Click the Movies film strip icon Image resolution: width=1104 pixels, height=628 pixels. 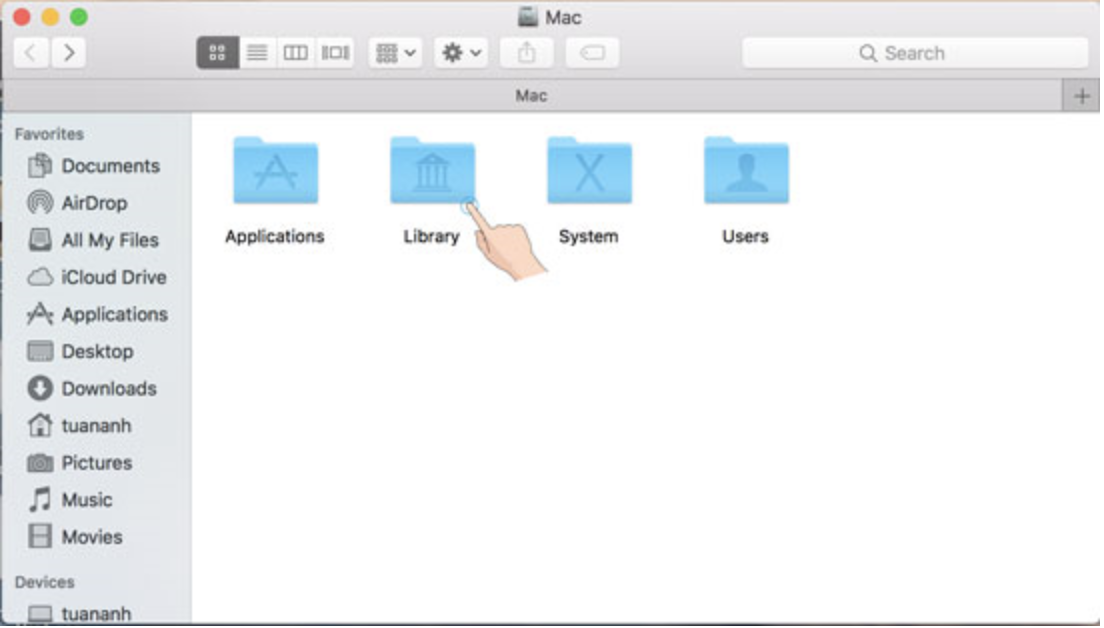pos(39,537)
